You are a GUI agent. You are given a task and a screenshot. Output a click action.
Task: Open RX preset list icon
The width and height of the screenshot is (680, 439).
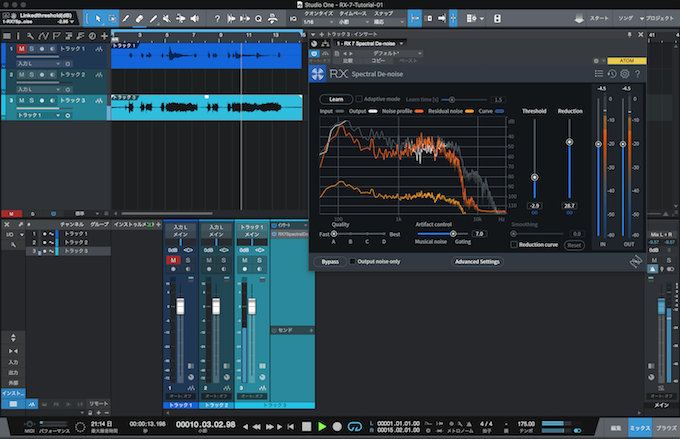coord(598,74)
